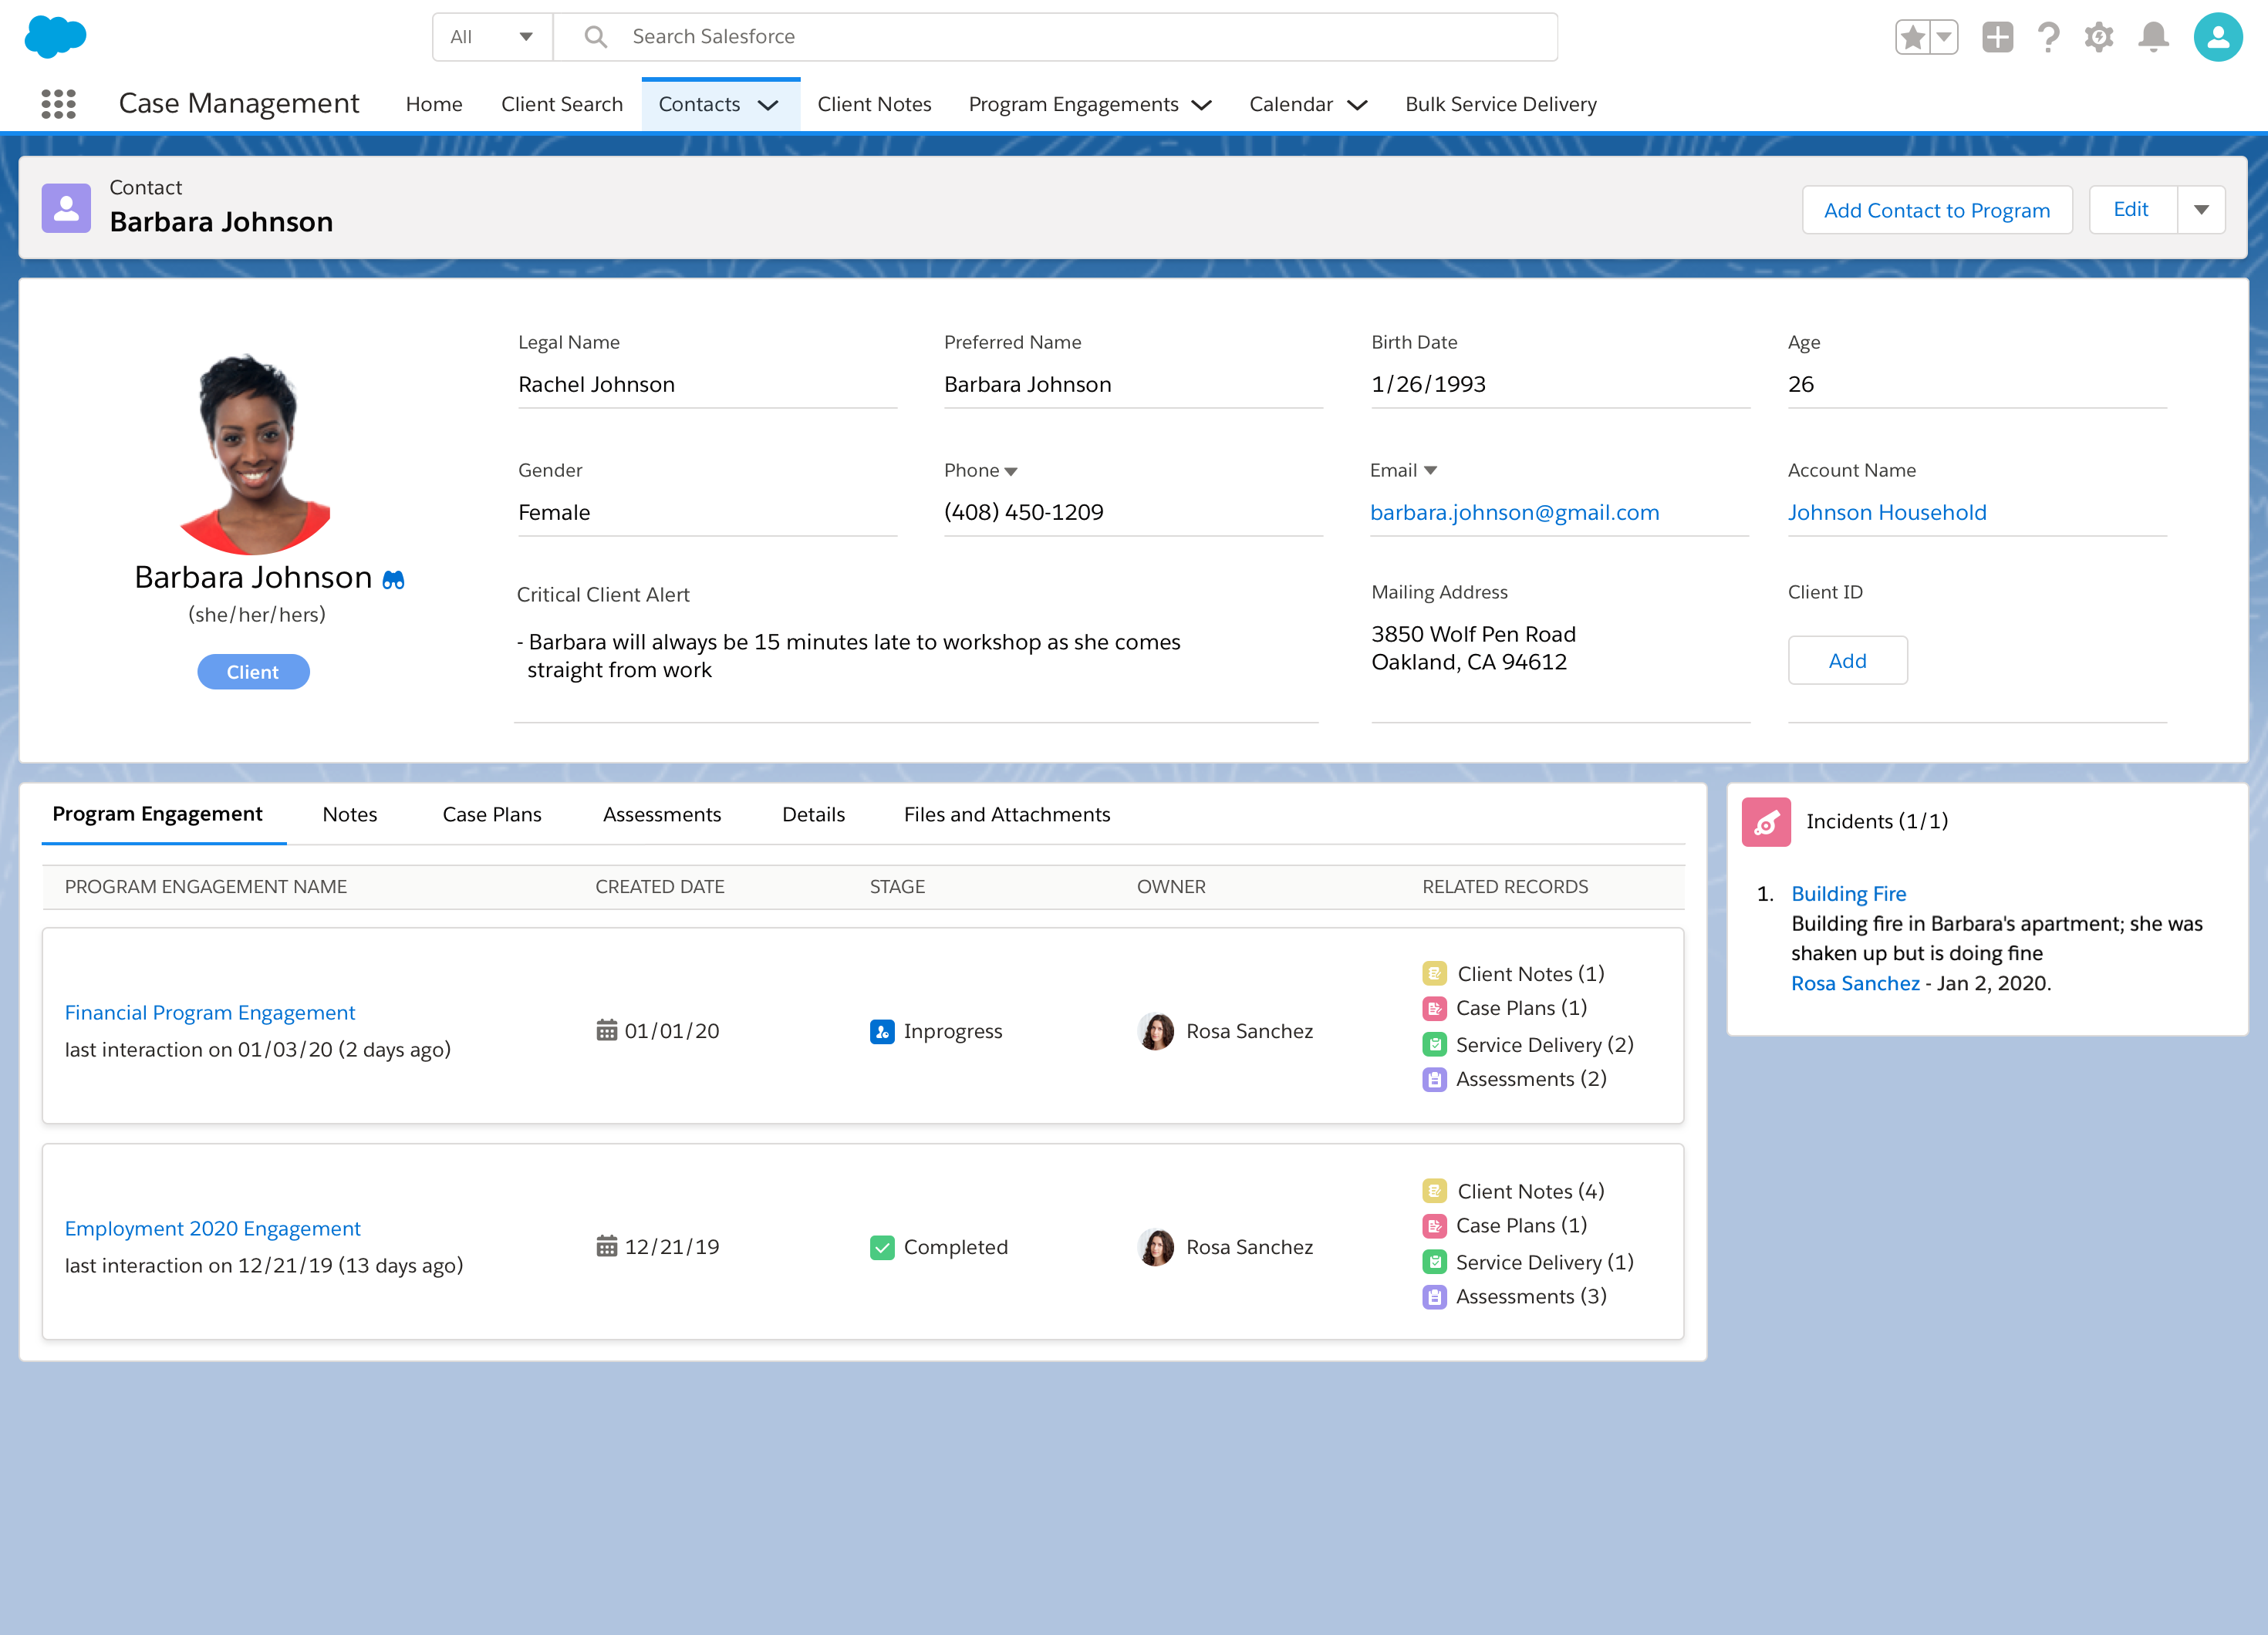
Task: Click Barbara Johnson's profile photo
Action: [255, 455]
